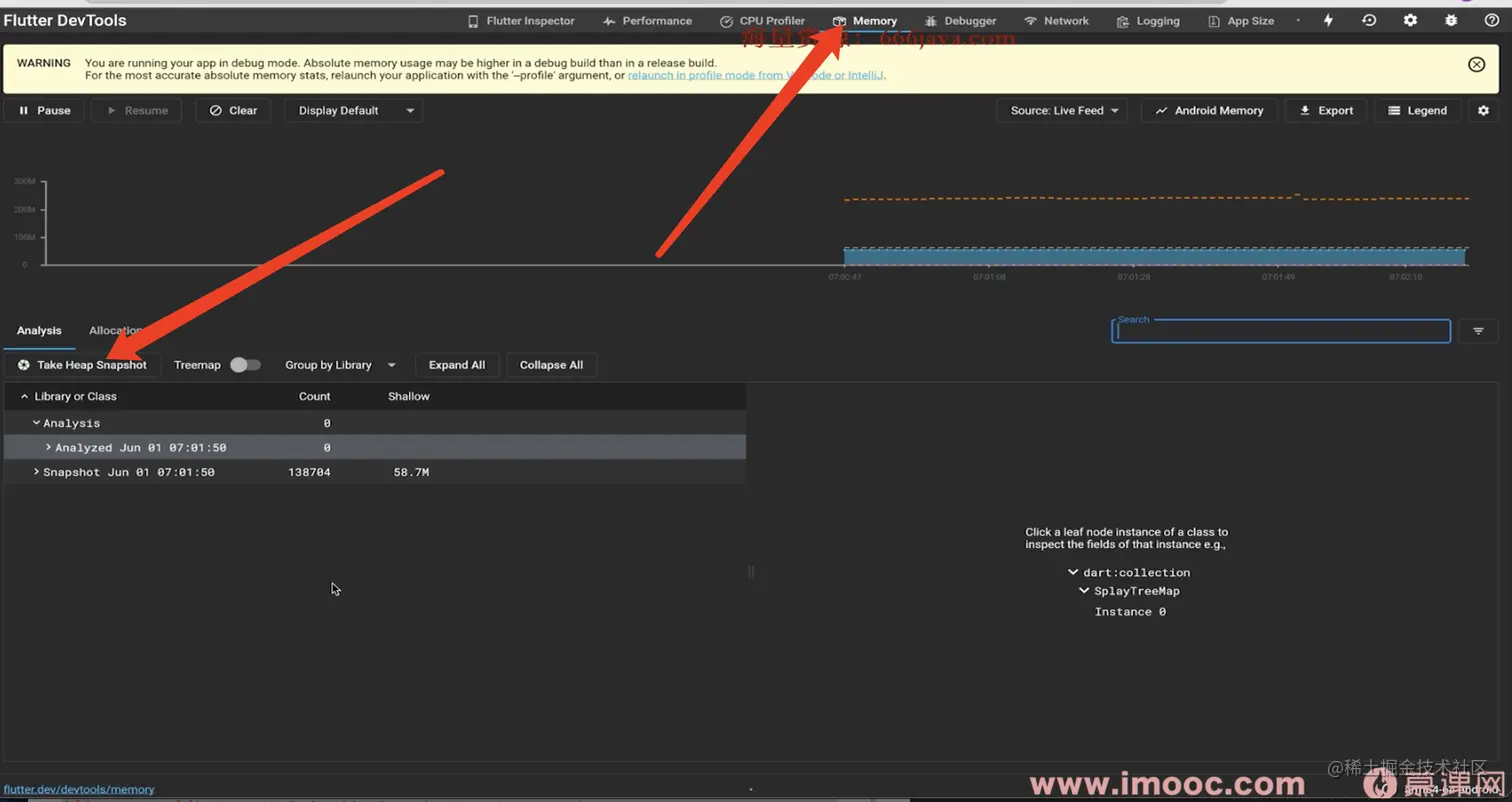Take a heap snapshot
The width and height of the screenshot is (1512, 802).
pos(82,365)
